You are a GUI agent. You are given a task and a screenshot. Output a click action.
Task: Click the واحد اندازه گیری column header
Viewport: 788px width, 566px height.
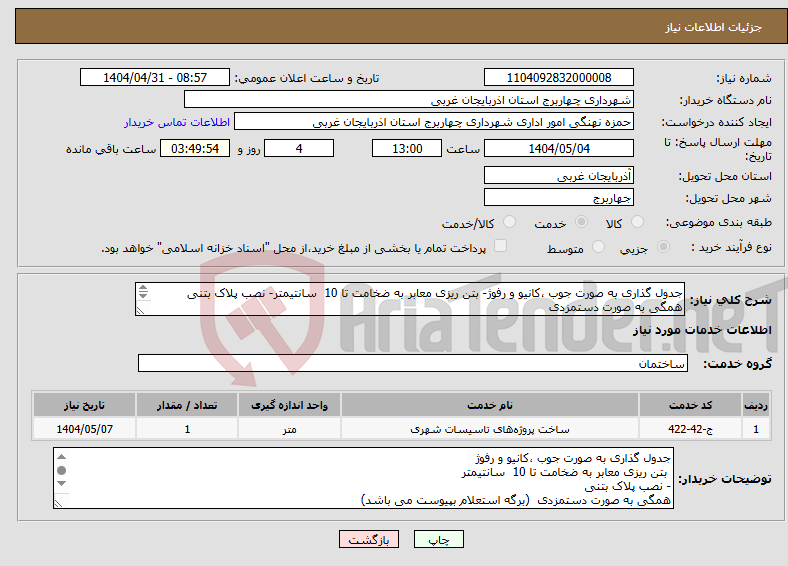[289, 405]
